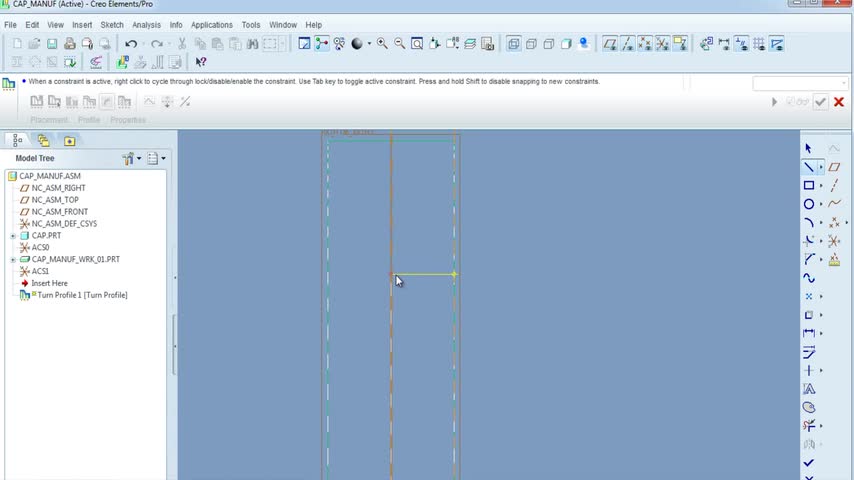Toggle sketcher grid display
The image size is (854, 480).
click(759, 44)
